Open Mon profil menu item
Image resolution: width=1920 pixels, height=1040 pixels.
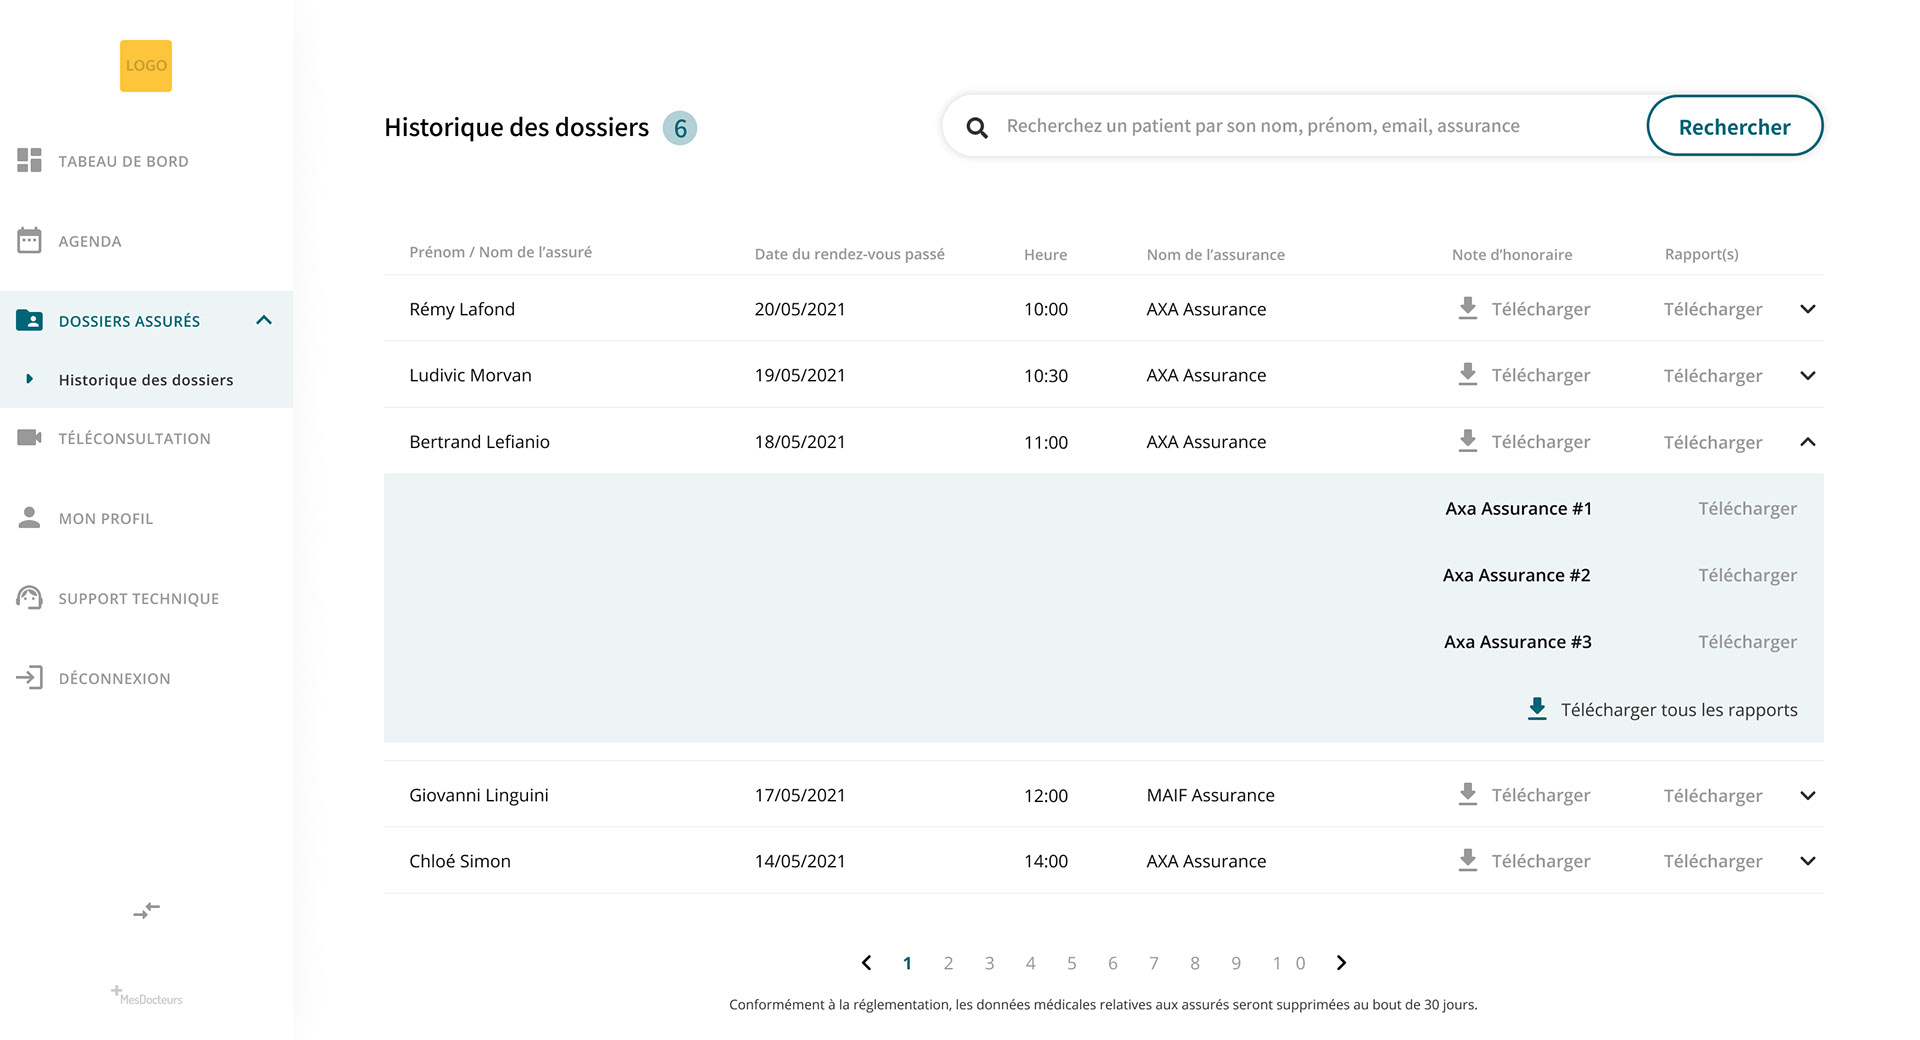click(x=106, y=518)
